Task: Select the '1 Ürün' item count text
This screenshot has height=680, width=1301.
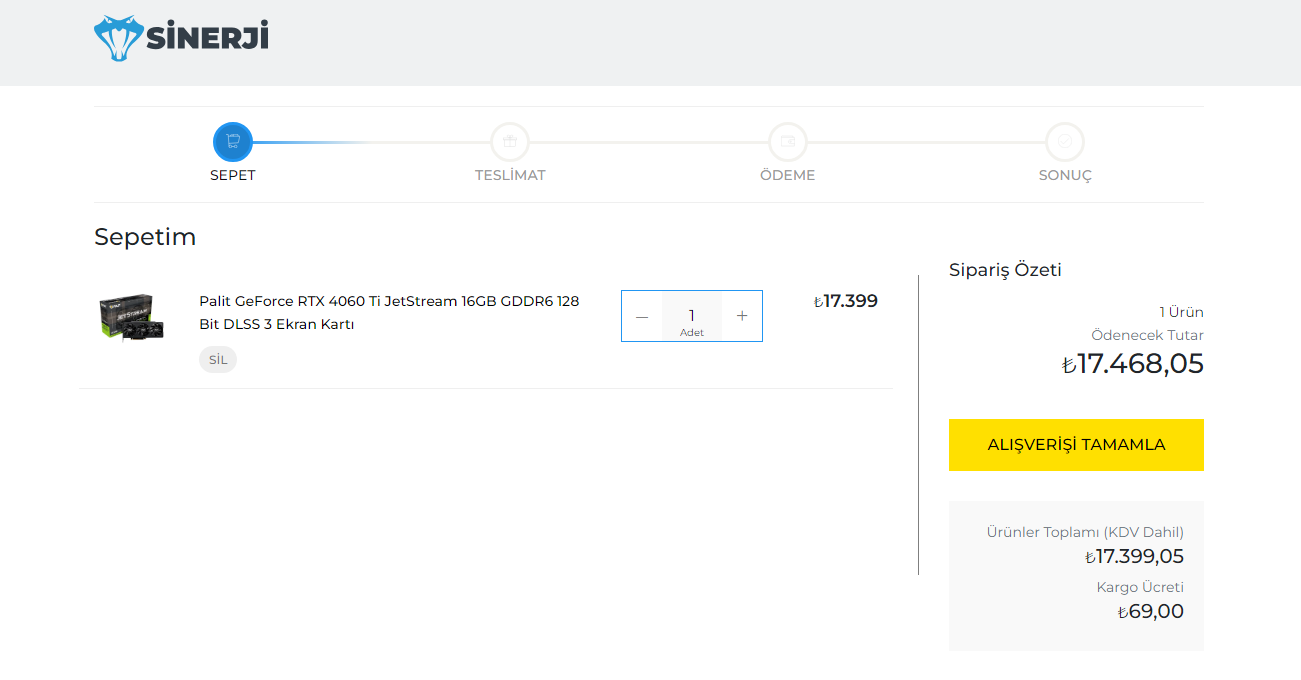Action: 1181,312
